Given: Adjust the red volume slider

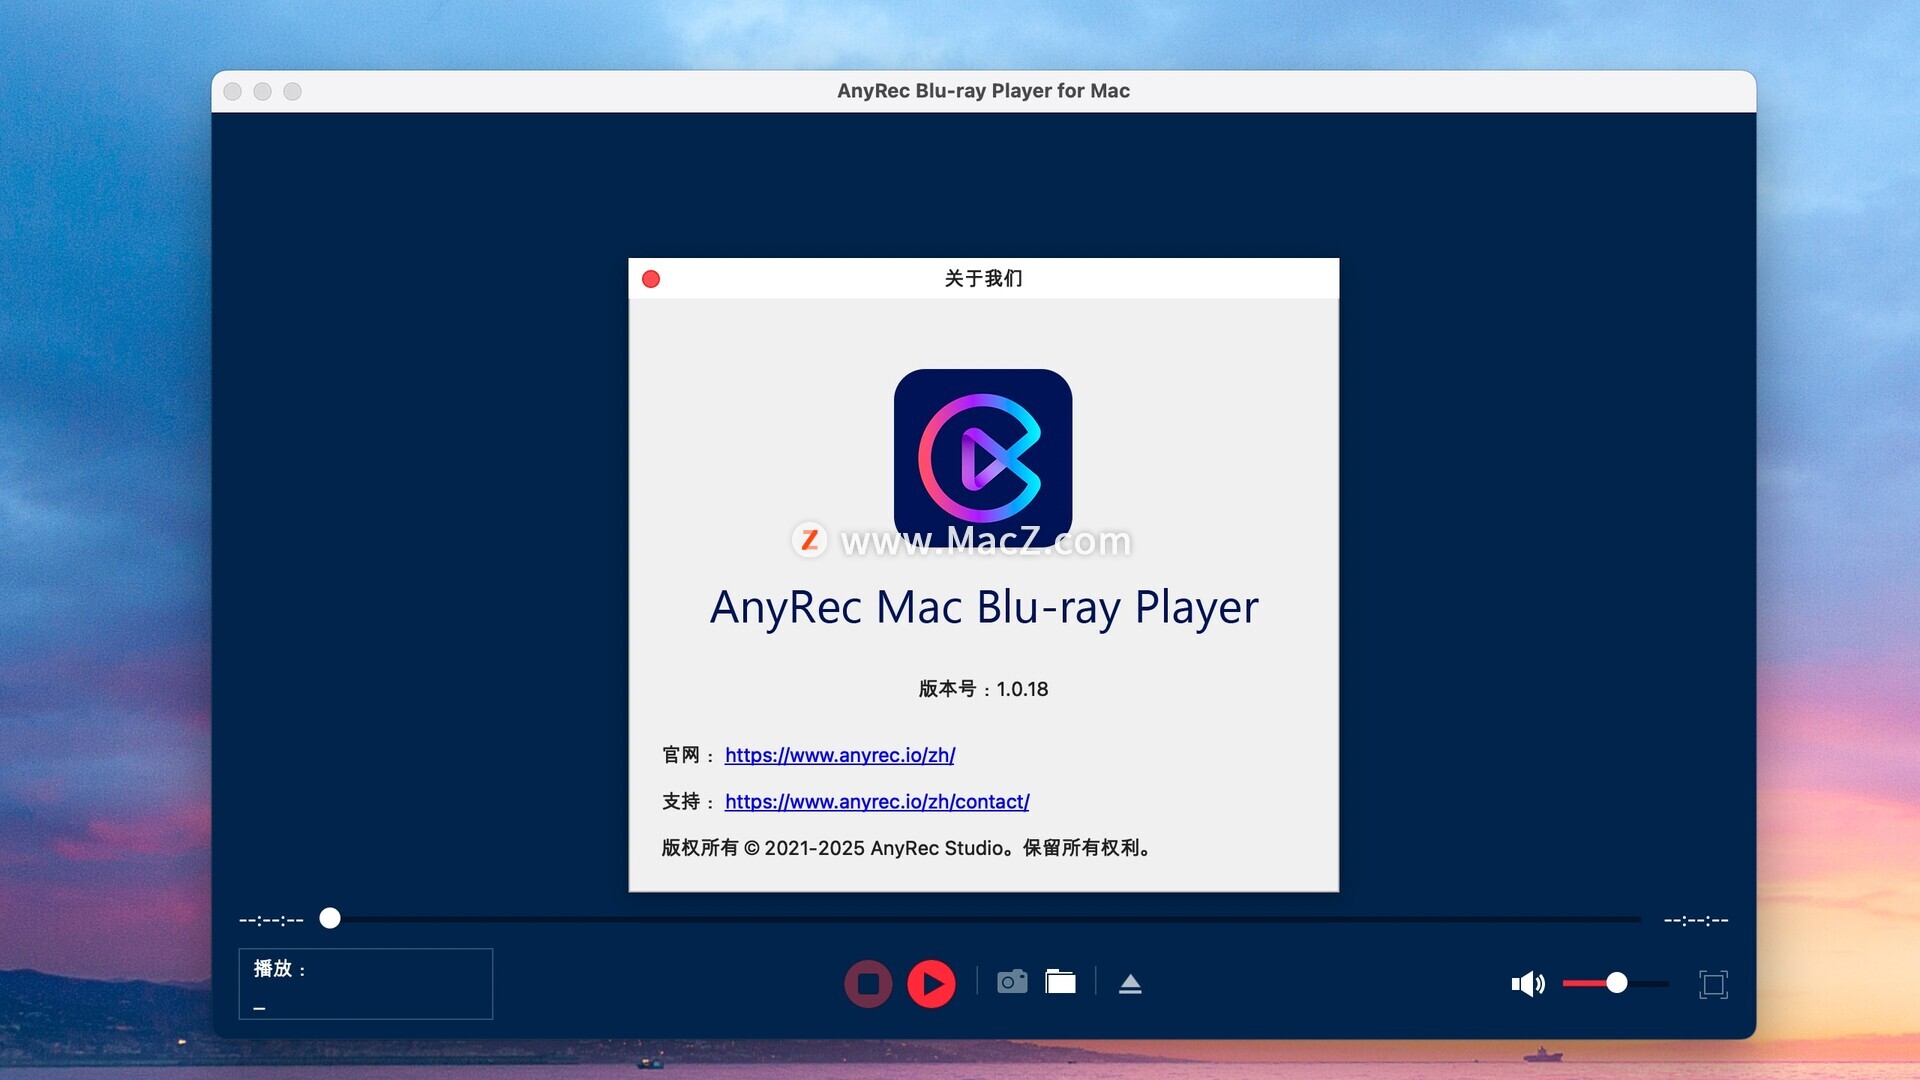Looking at the screenshot, I should pos(1615,984).
